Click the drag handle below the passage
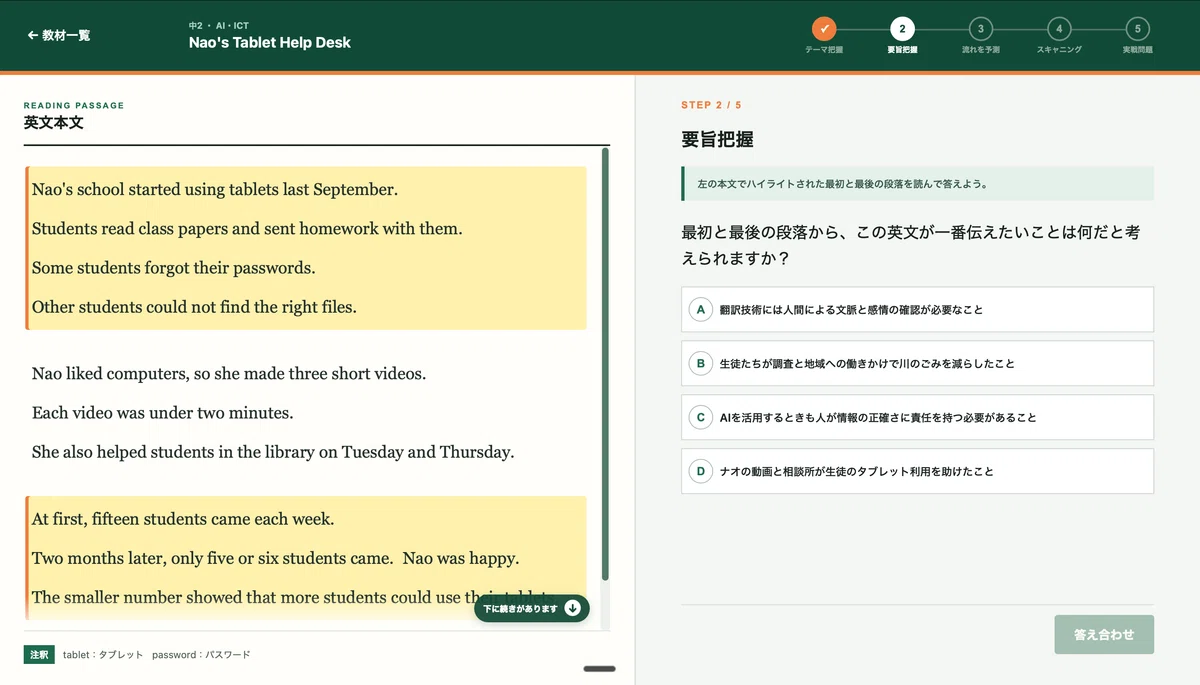This screenshot has height=685, width=1200. click(599, 669)
